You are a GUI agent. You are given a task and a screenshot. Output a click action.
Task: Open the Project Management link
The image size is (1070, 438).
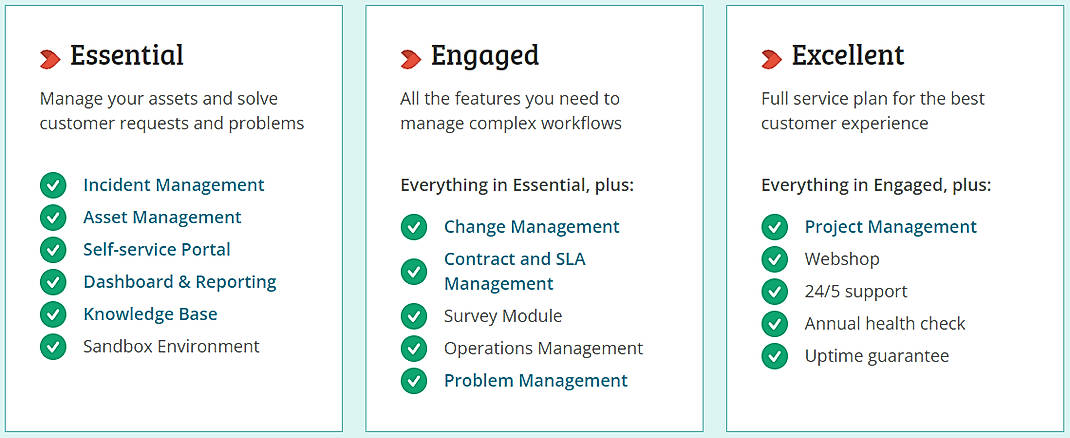(891, 227)
